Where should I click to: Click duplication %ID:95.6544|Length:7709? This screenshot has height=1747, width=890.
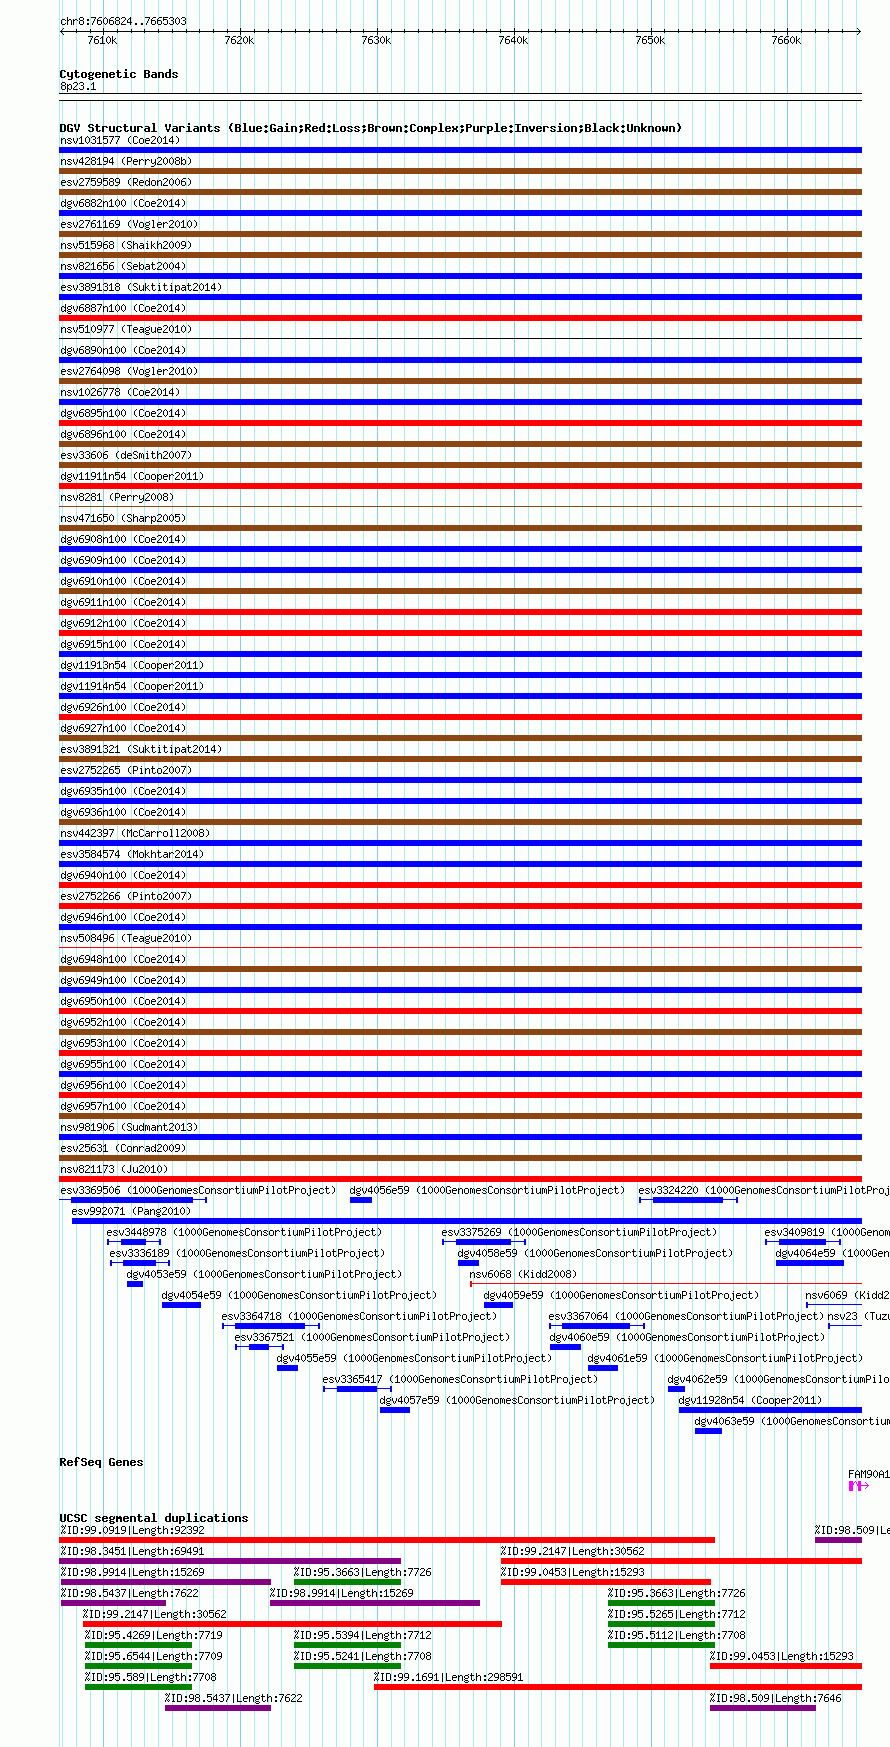point(154,1656)
